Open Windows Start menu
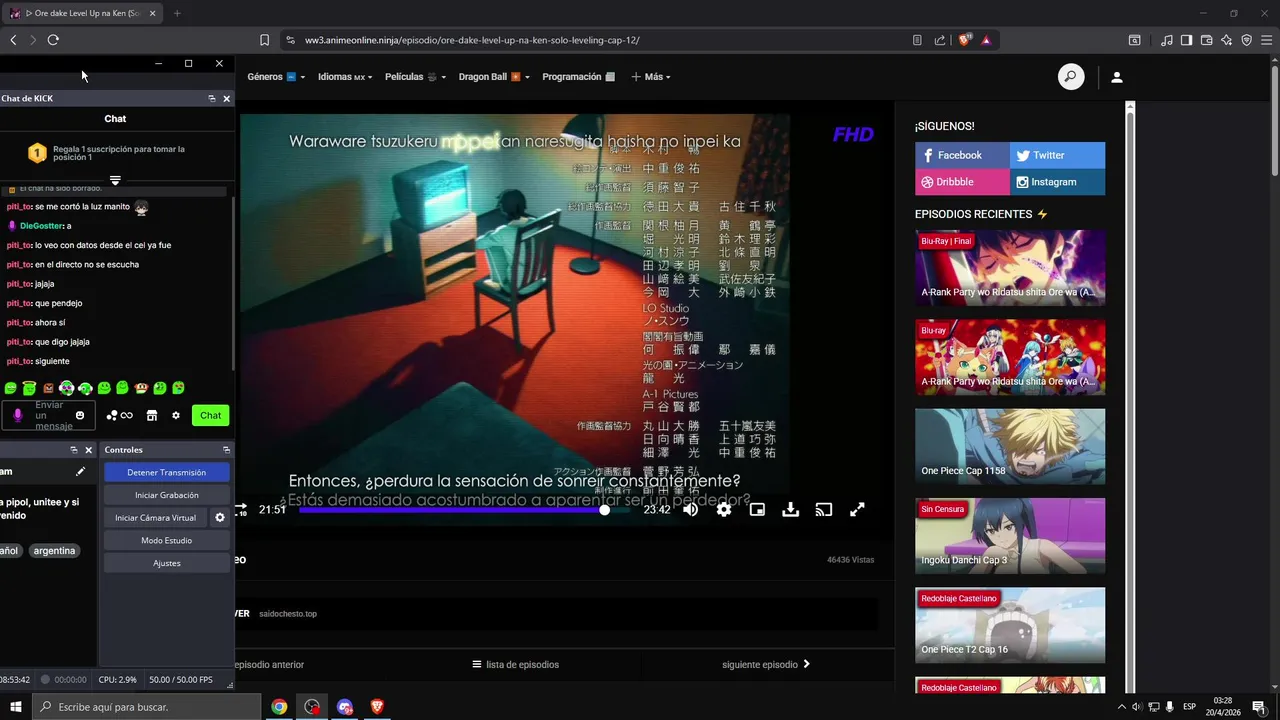Viewport: 1280px width, 720px height. tap(15, 707)
